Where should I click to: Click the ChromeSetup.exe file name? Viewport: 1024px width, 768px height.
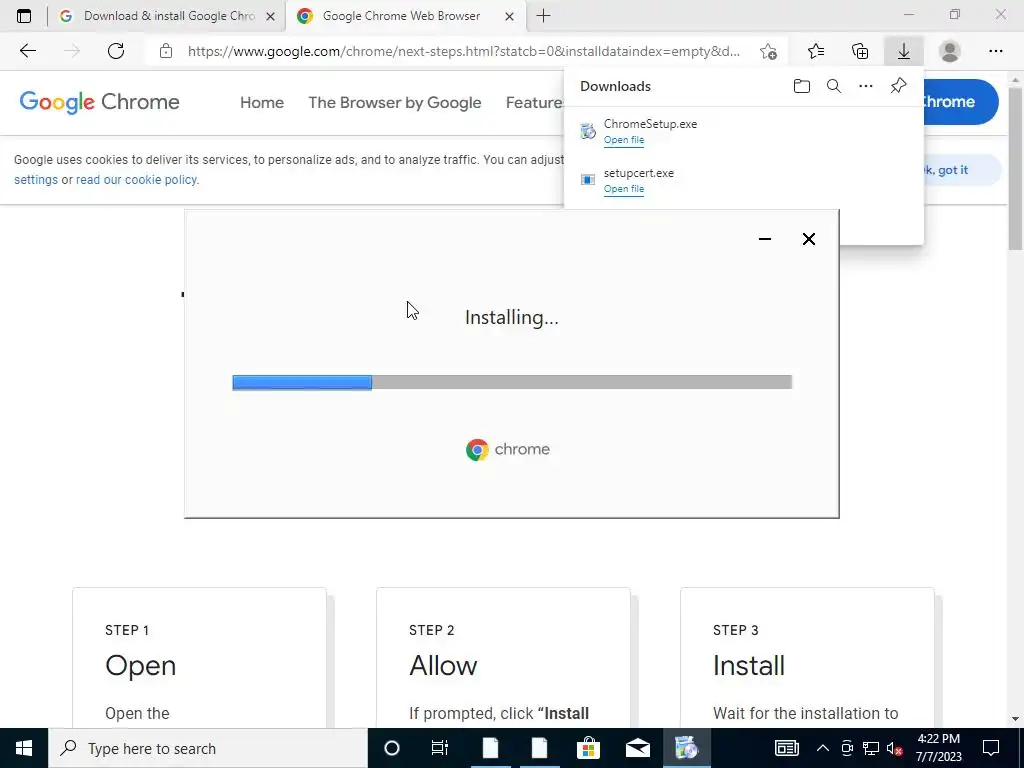pyautogui.click(x=650, y=123)
